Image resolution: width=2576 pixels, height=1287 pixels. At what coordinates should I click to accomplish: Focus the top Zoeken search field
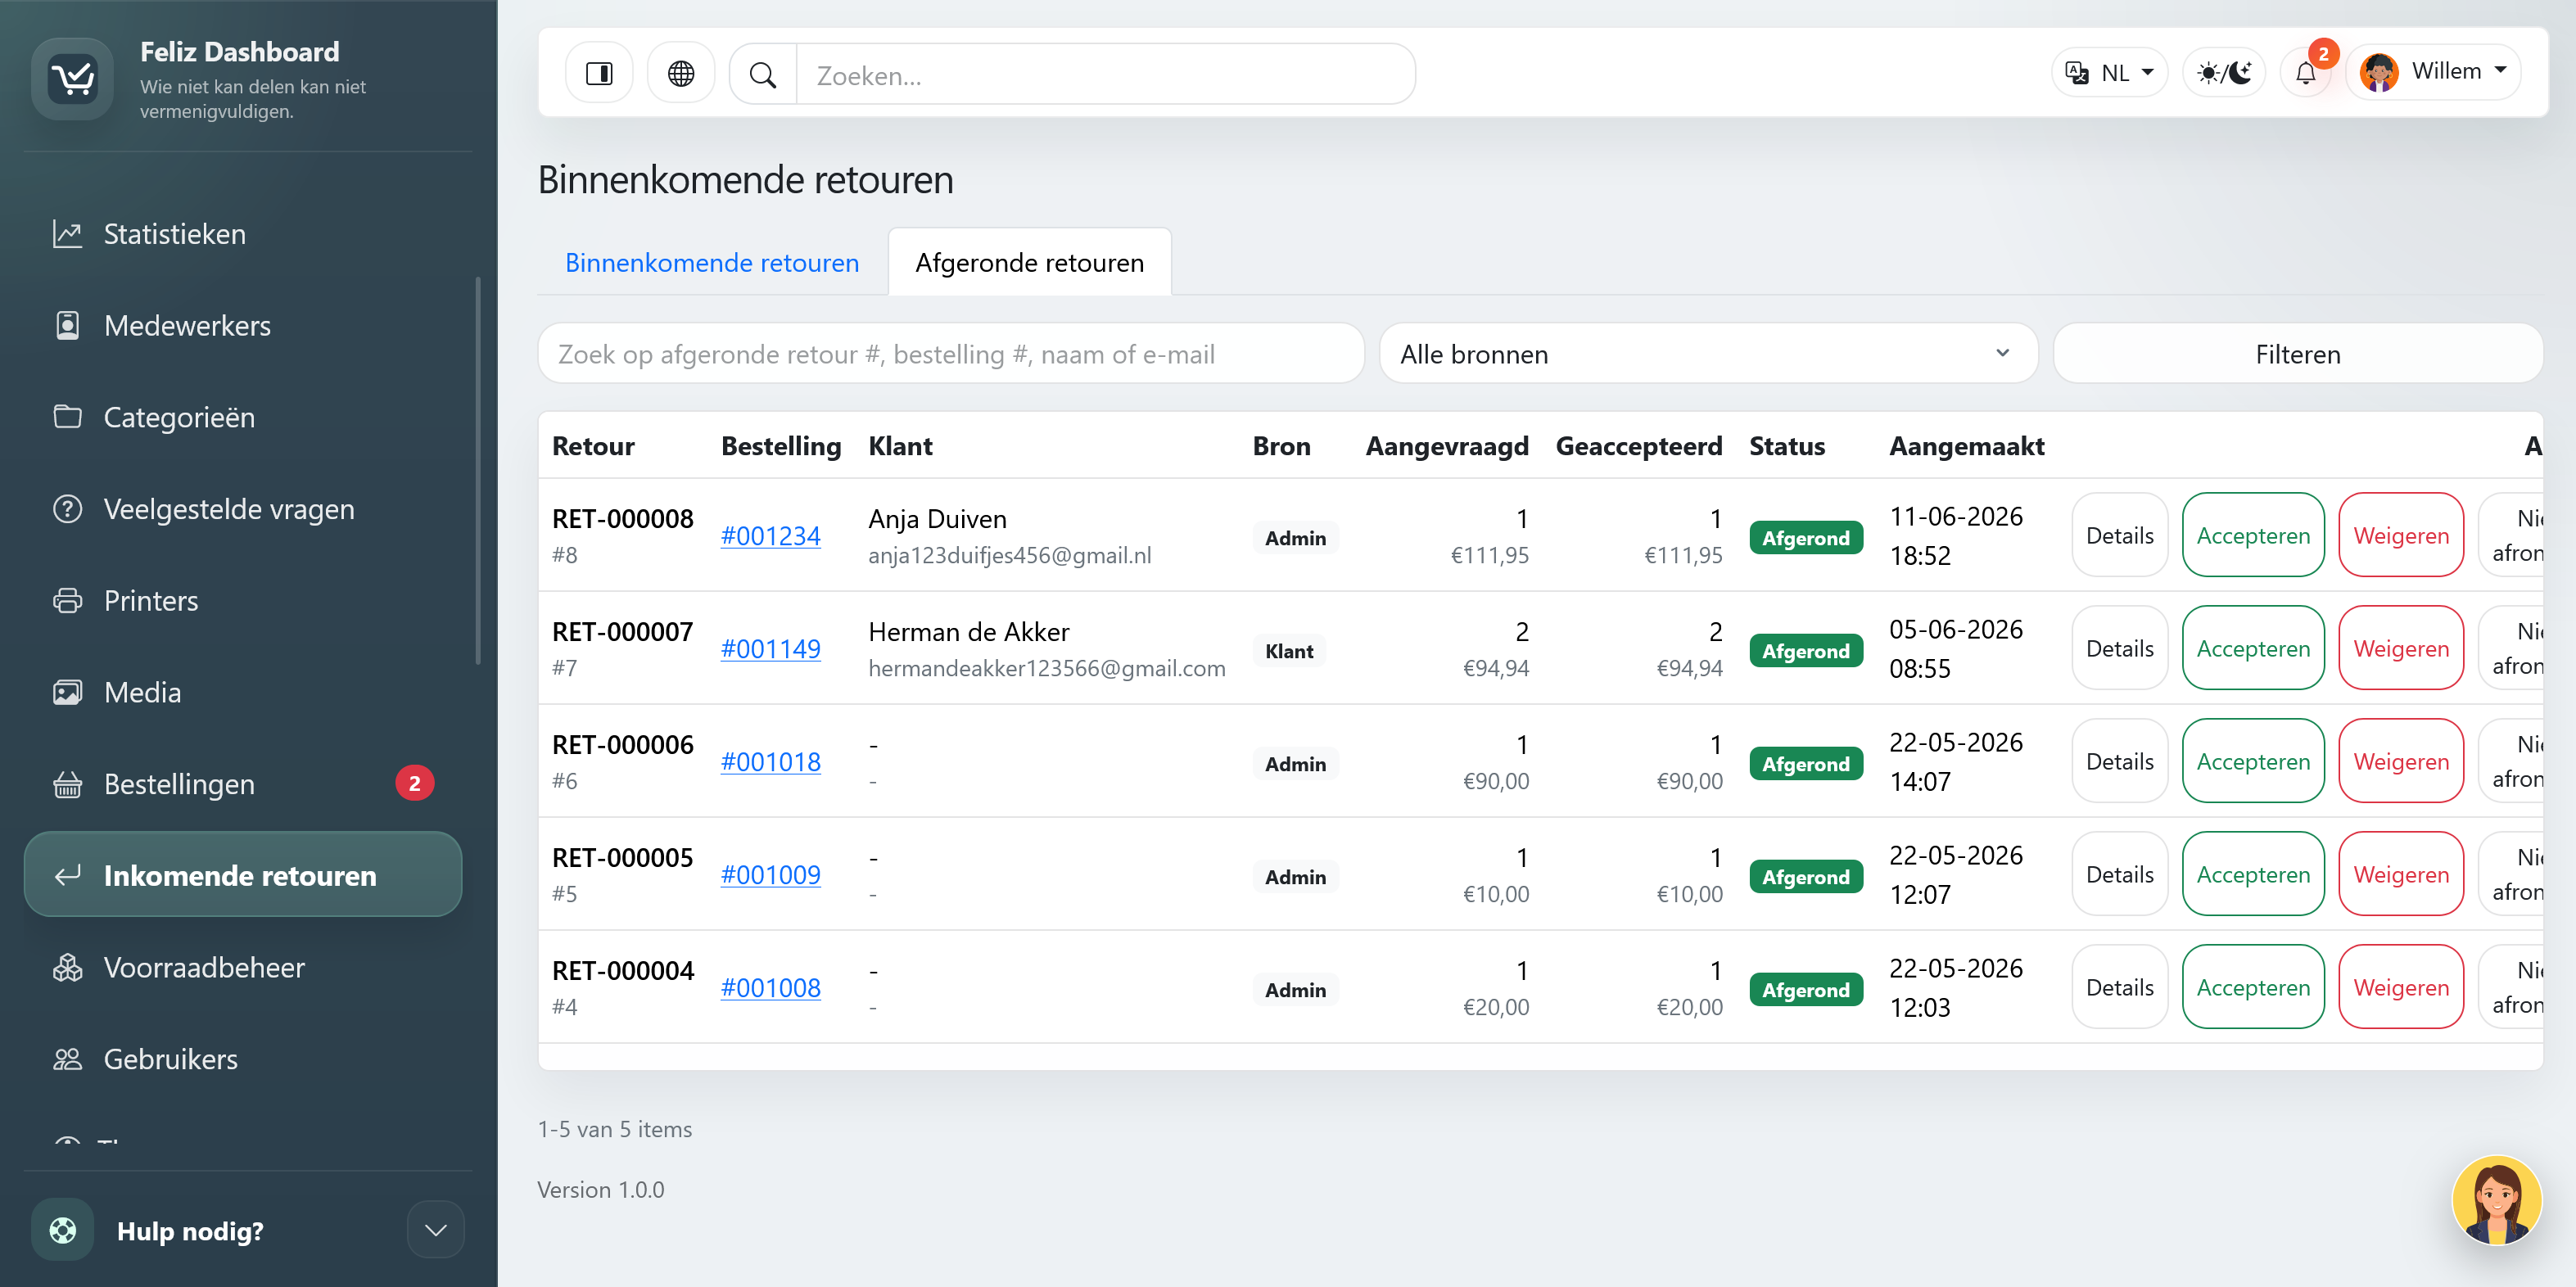[1105, 74]
